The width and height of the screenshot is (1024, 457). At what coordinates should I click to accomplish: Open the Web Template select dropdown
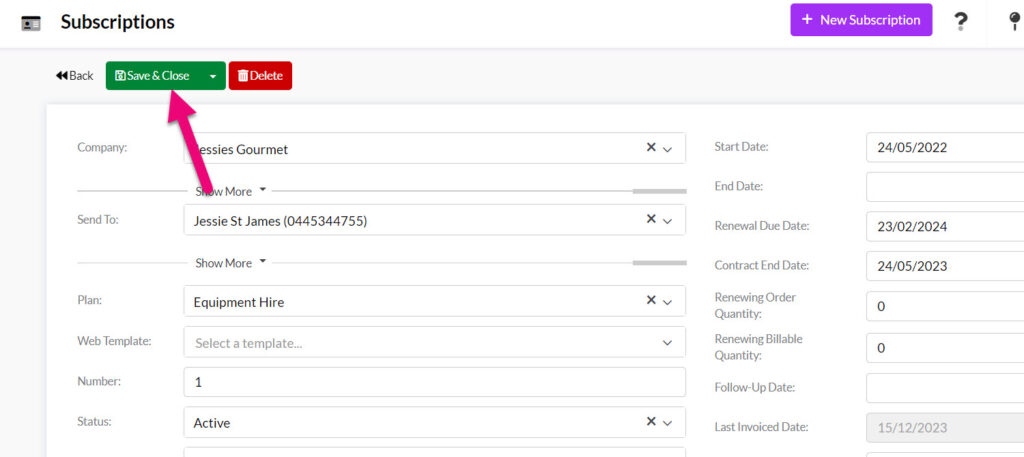pyautogui.click(x=435, y=342)
